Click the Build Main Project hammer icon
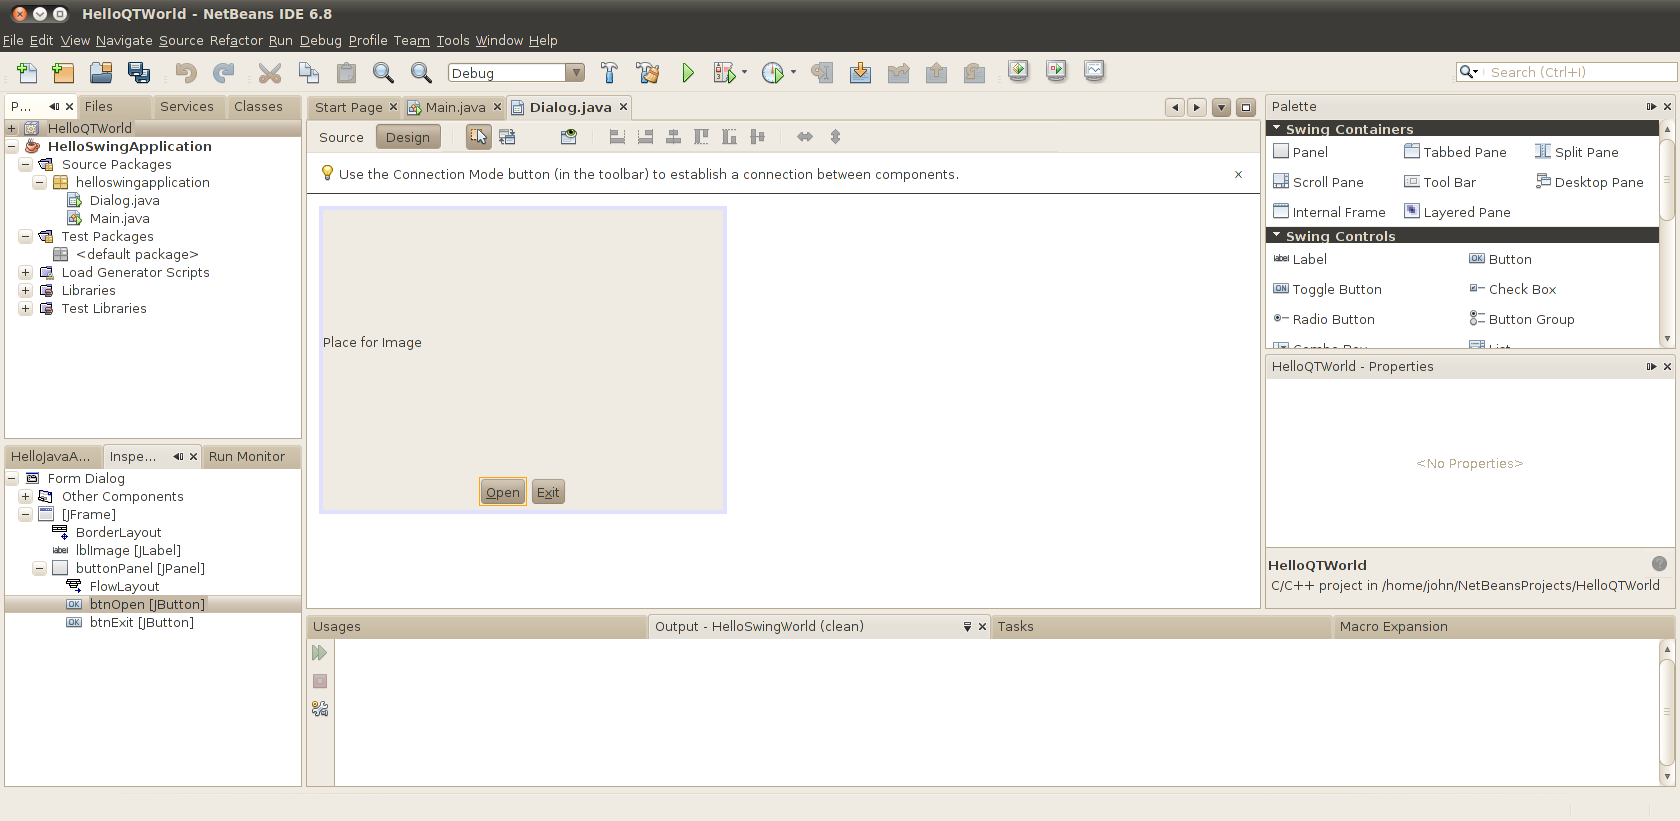1680x821 pixels. pyautogui.click(x=609, y=73)
